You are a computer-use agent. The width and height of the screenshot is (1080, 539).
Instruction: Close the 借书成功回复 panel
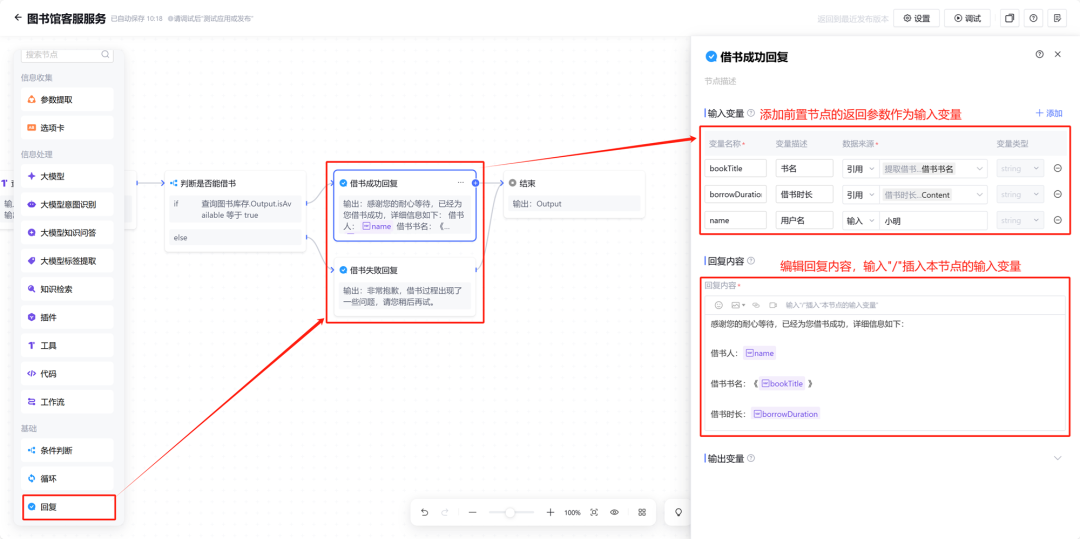[1058, 54]
